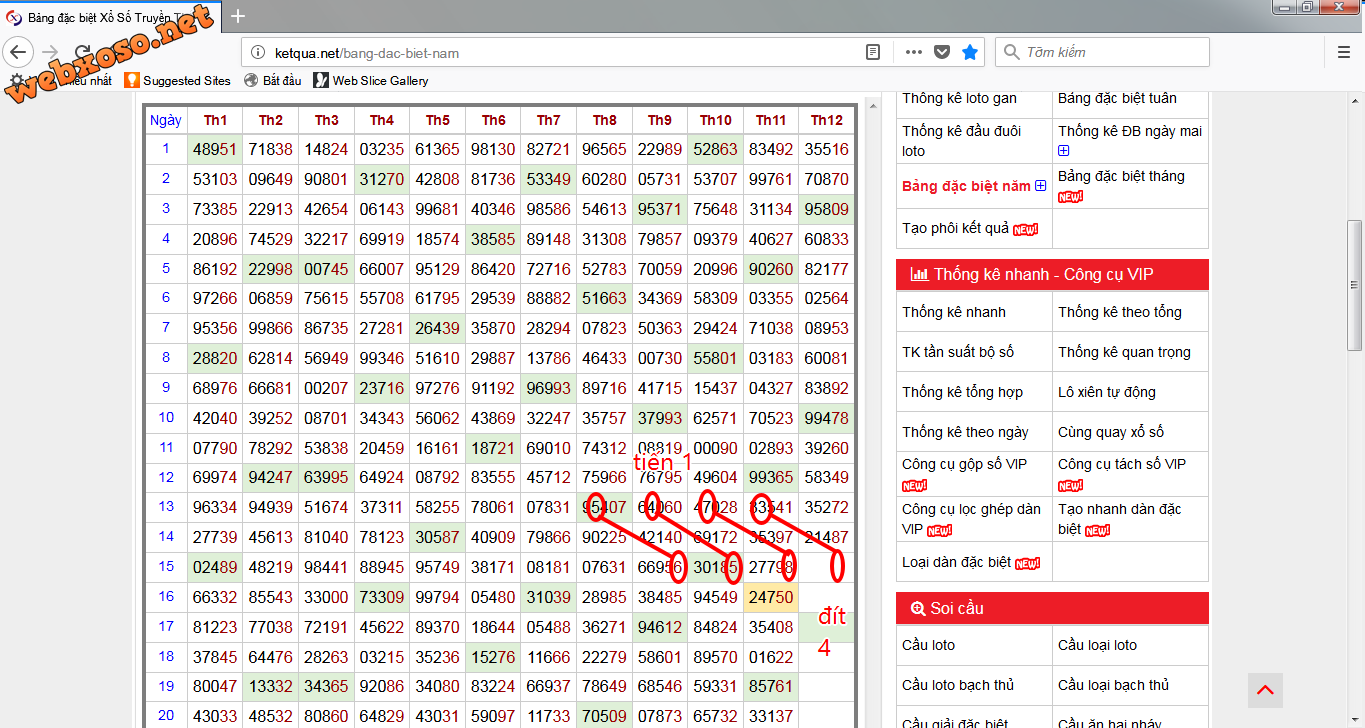Open Công cụ gộp số VIP link
Image resolution: width=1365 pixels, height=728 pixels.
click(964, 464)
